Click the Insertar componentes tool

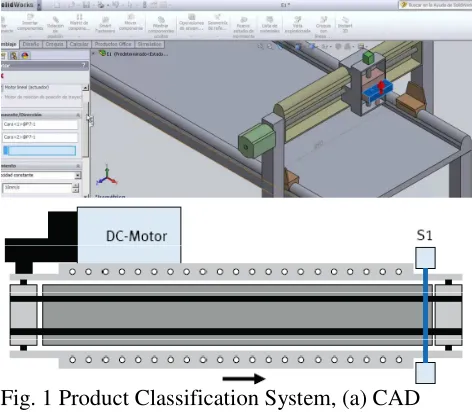click(30, 23)
